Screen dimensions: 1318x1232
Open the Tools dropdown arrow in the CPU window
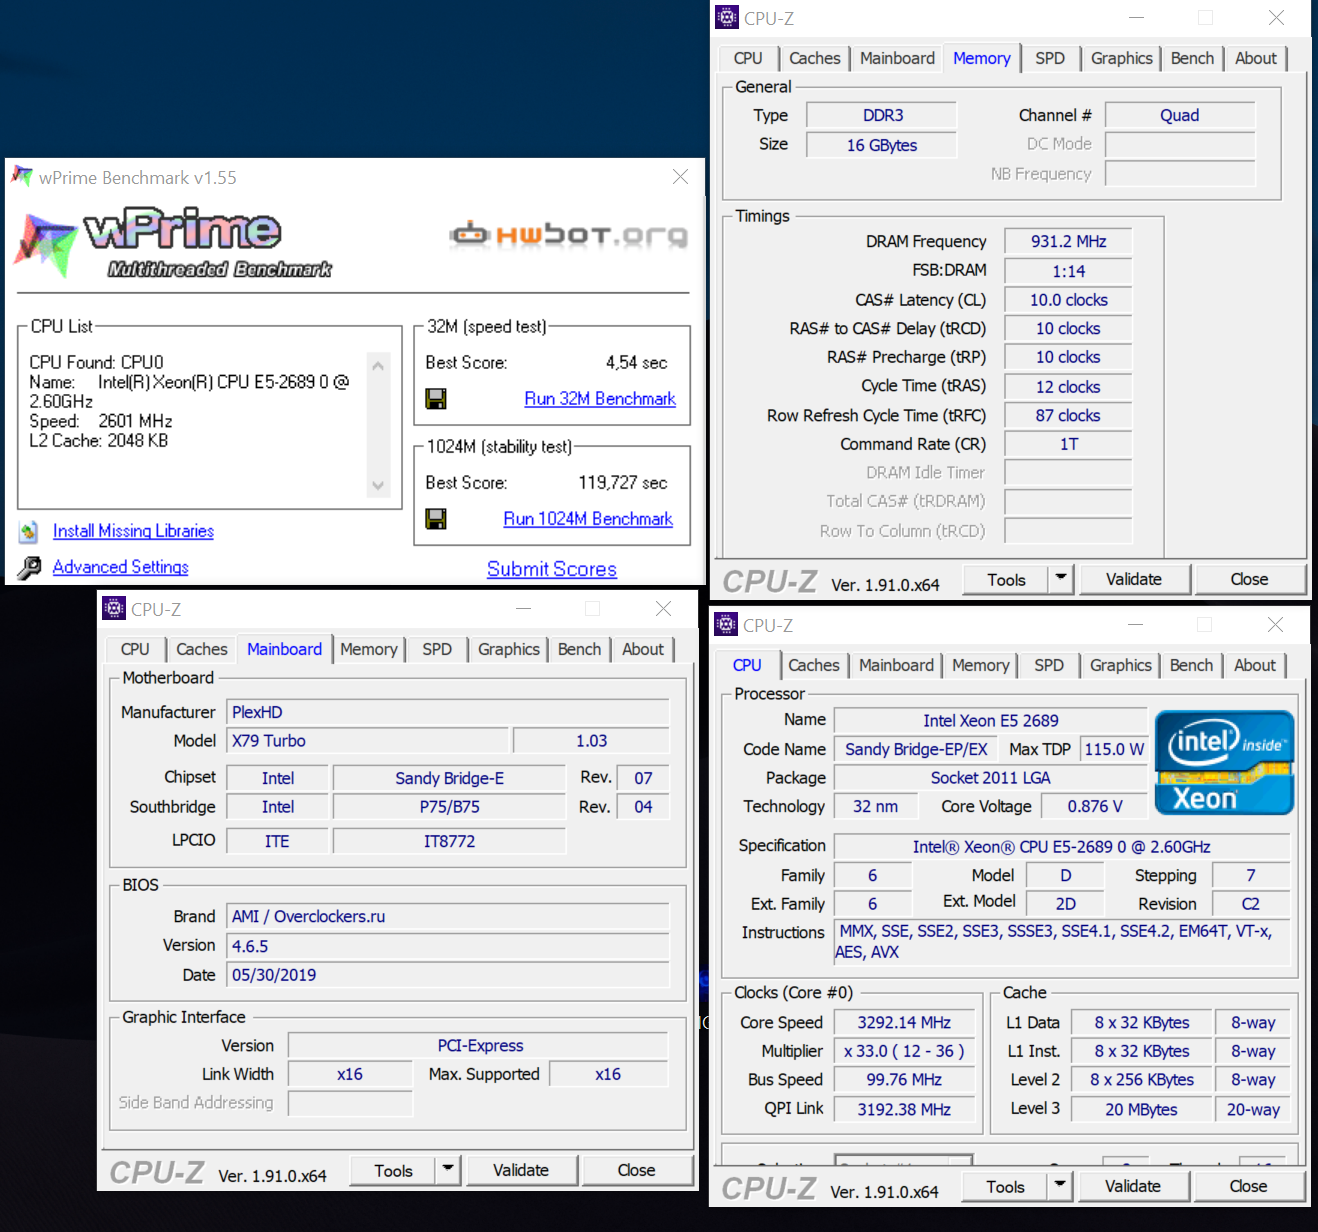(x=1060, y=1186)
